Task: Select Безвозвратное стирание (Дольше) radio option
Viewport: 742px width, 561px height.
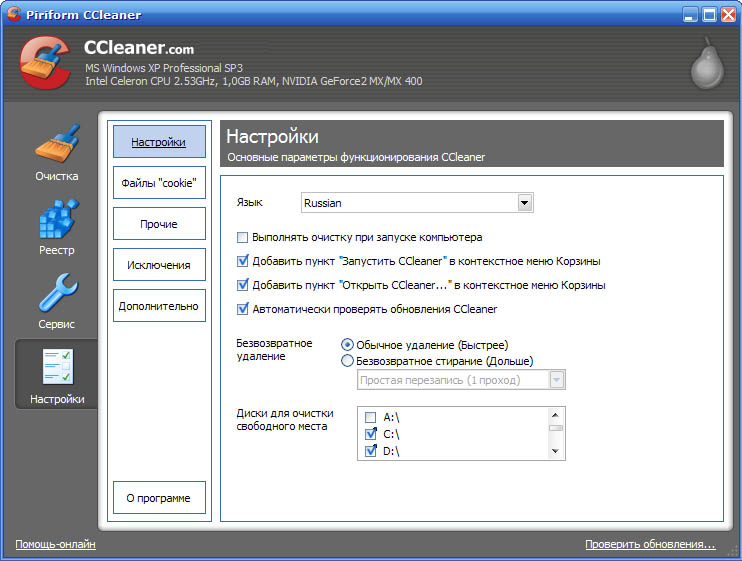Action: [x=348, y=361]
